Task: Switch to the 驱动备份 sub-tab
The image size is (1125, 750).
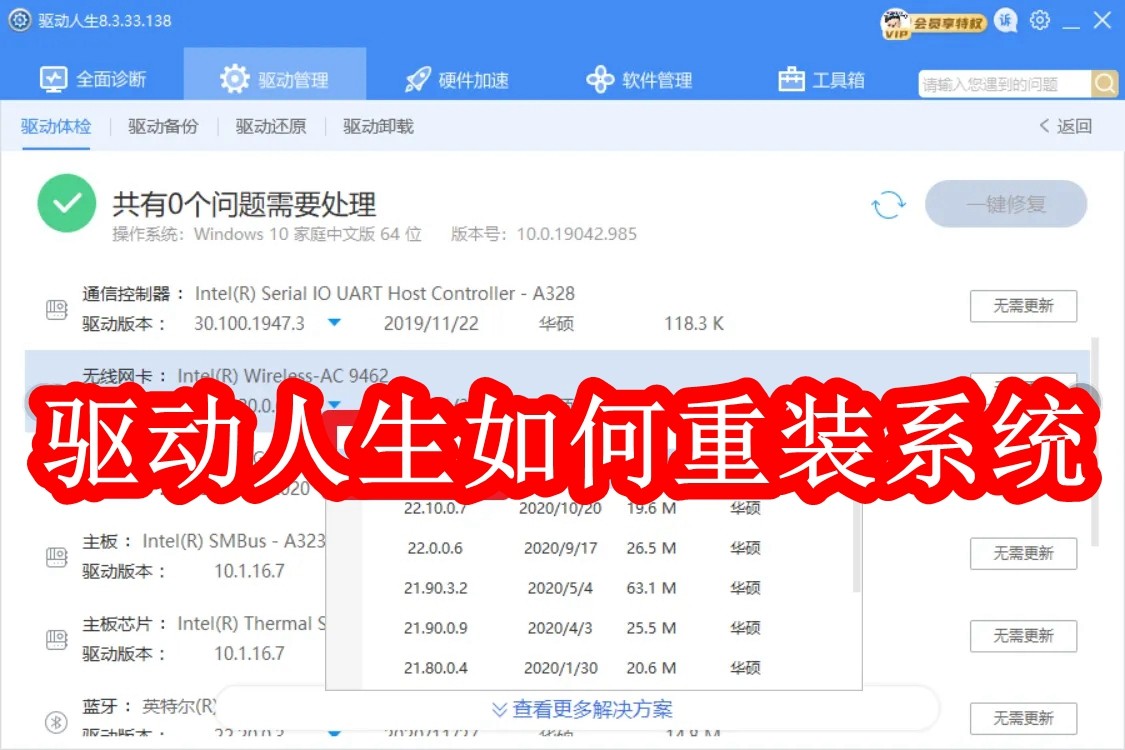Action: [164, 126]
